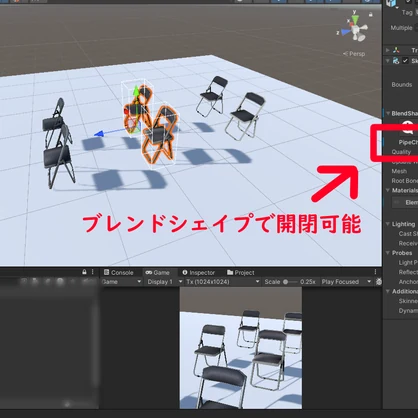Click the Game view Scale slider
This screenshot has height=418, width=418.
tap(290, 282)
